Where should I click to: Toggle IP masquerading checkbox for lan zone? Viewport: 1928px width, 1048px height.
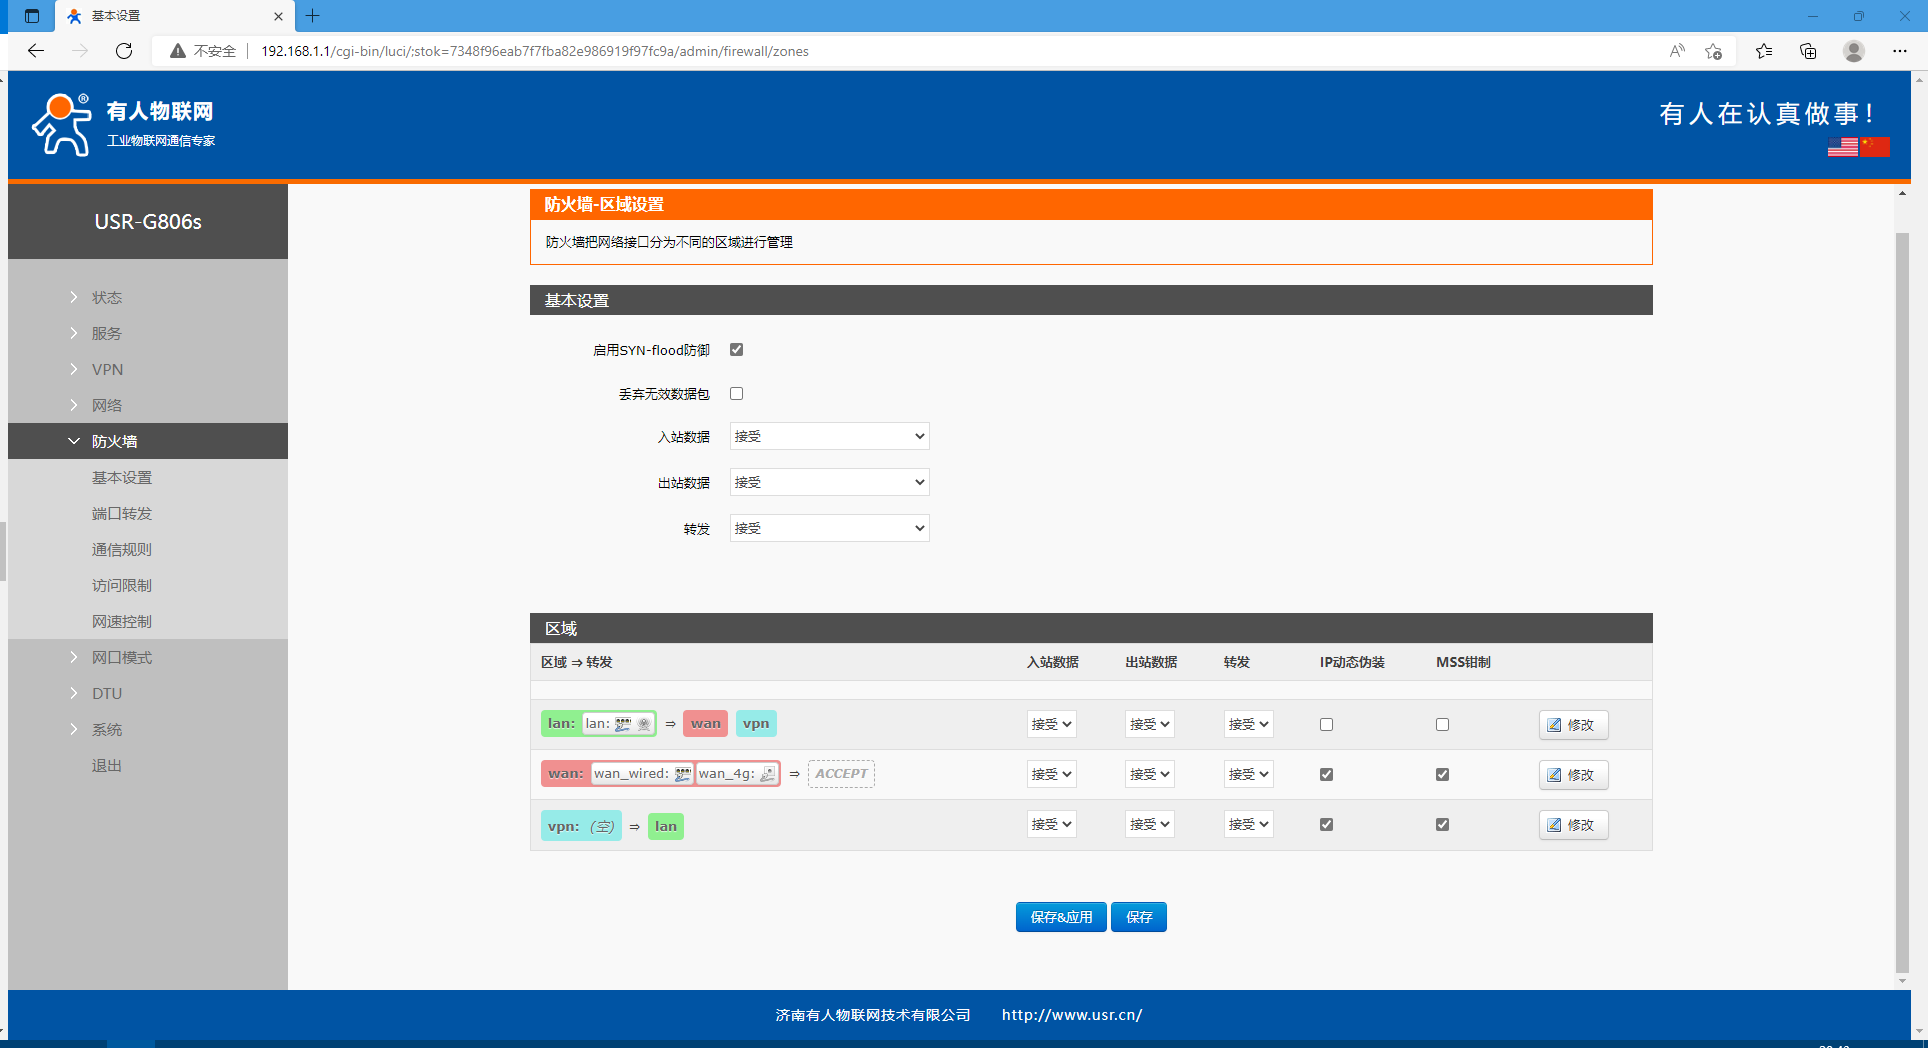[1326, 725]
